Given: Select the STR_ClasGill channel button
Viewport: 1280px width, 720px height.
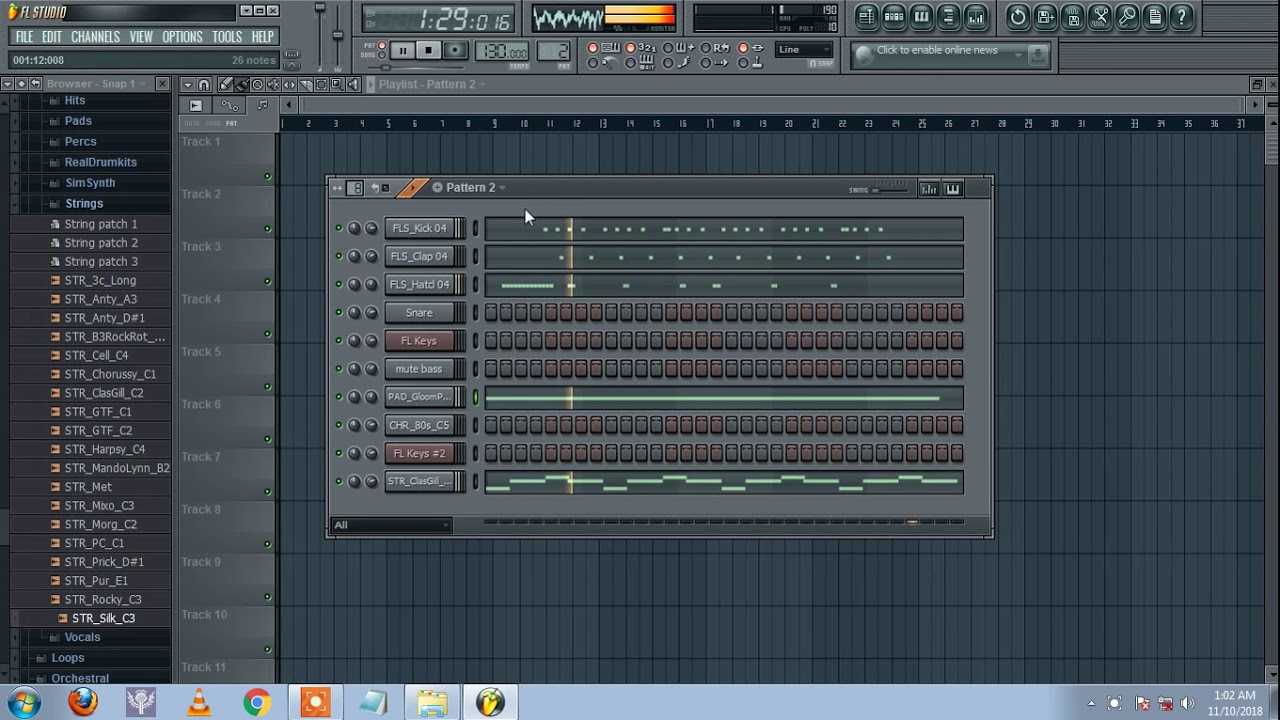Looking at the screenshot, I should 419,482.
